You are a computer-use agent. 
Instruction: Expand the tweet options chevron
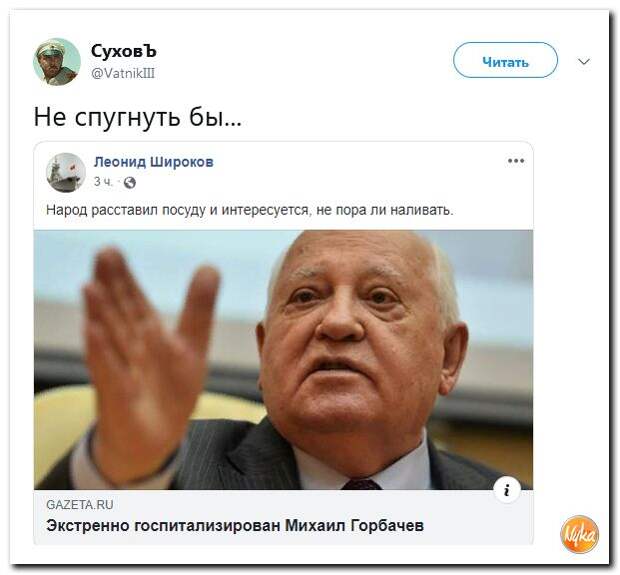click(x=584, y=61)
